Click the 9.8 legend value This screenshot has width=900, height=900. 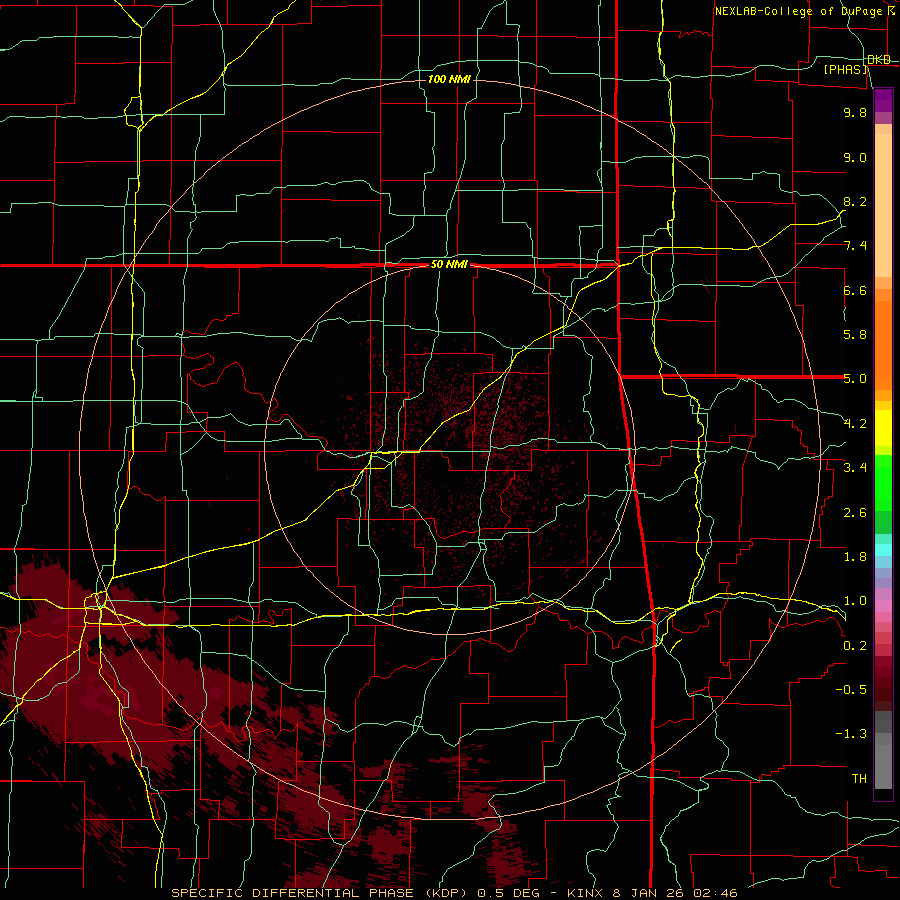[x=855, y=112]
